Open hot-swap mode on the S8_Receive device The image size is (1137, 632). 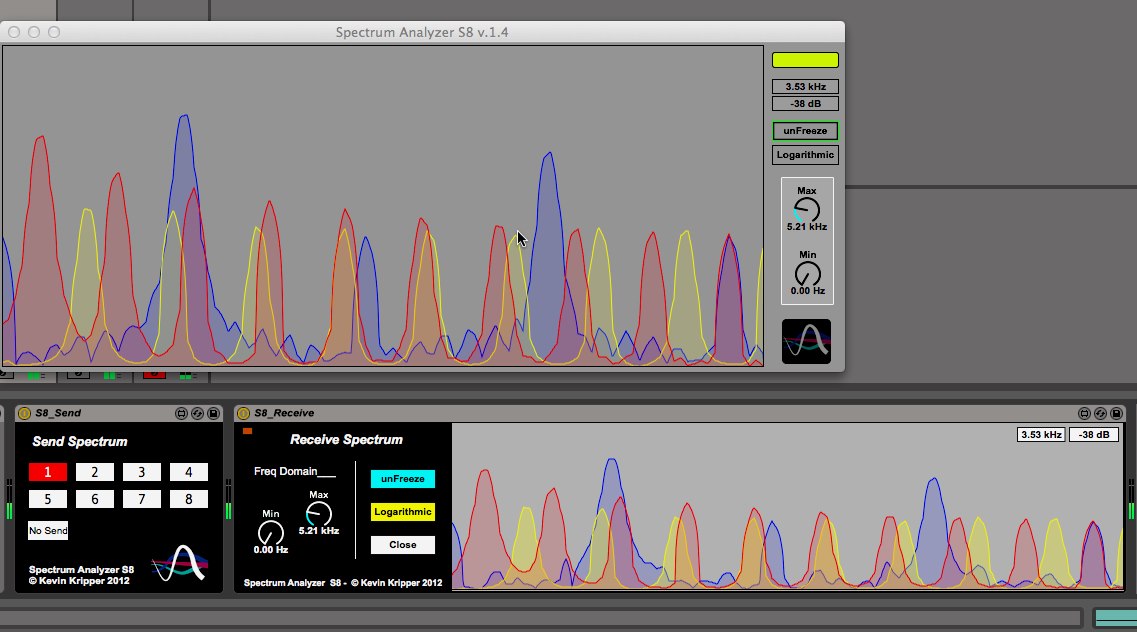(1100, 412)
